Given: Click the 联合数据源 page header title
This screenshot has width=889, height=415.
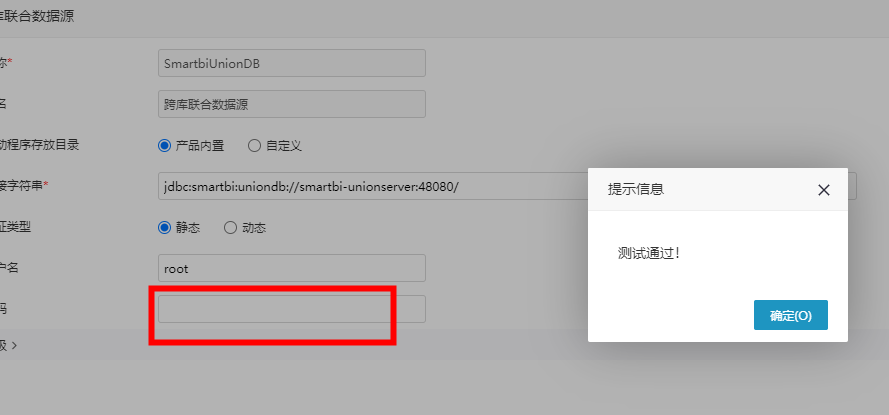Looking at the screenshot, I should (x=37, y=16).
